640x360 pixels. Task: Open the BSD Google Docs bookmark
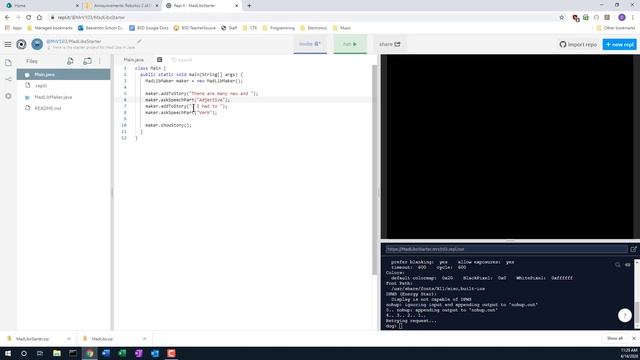(x=149, y=28)
